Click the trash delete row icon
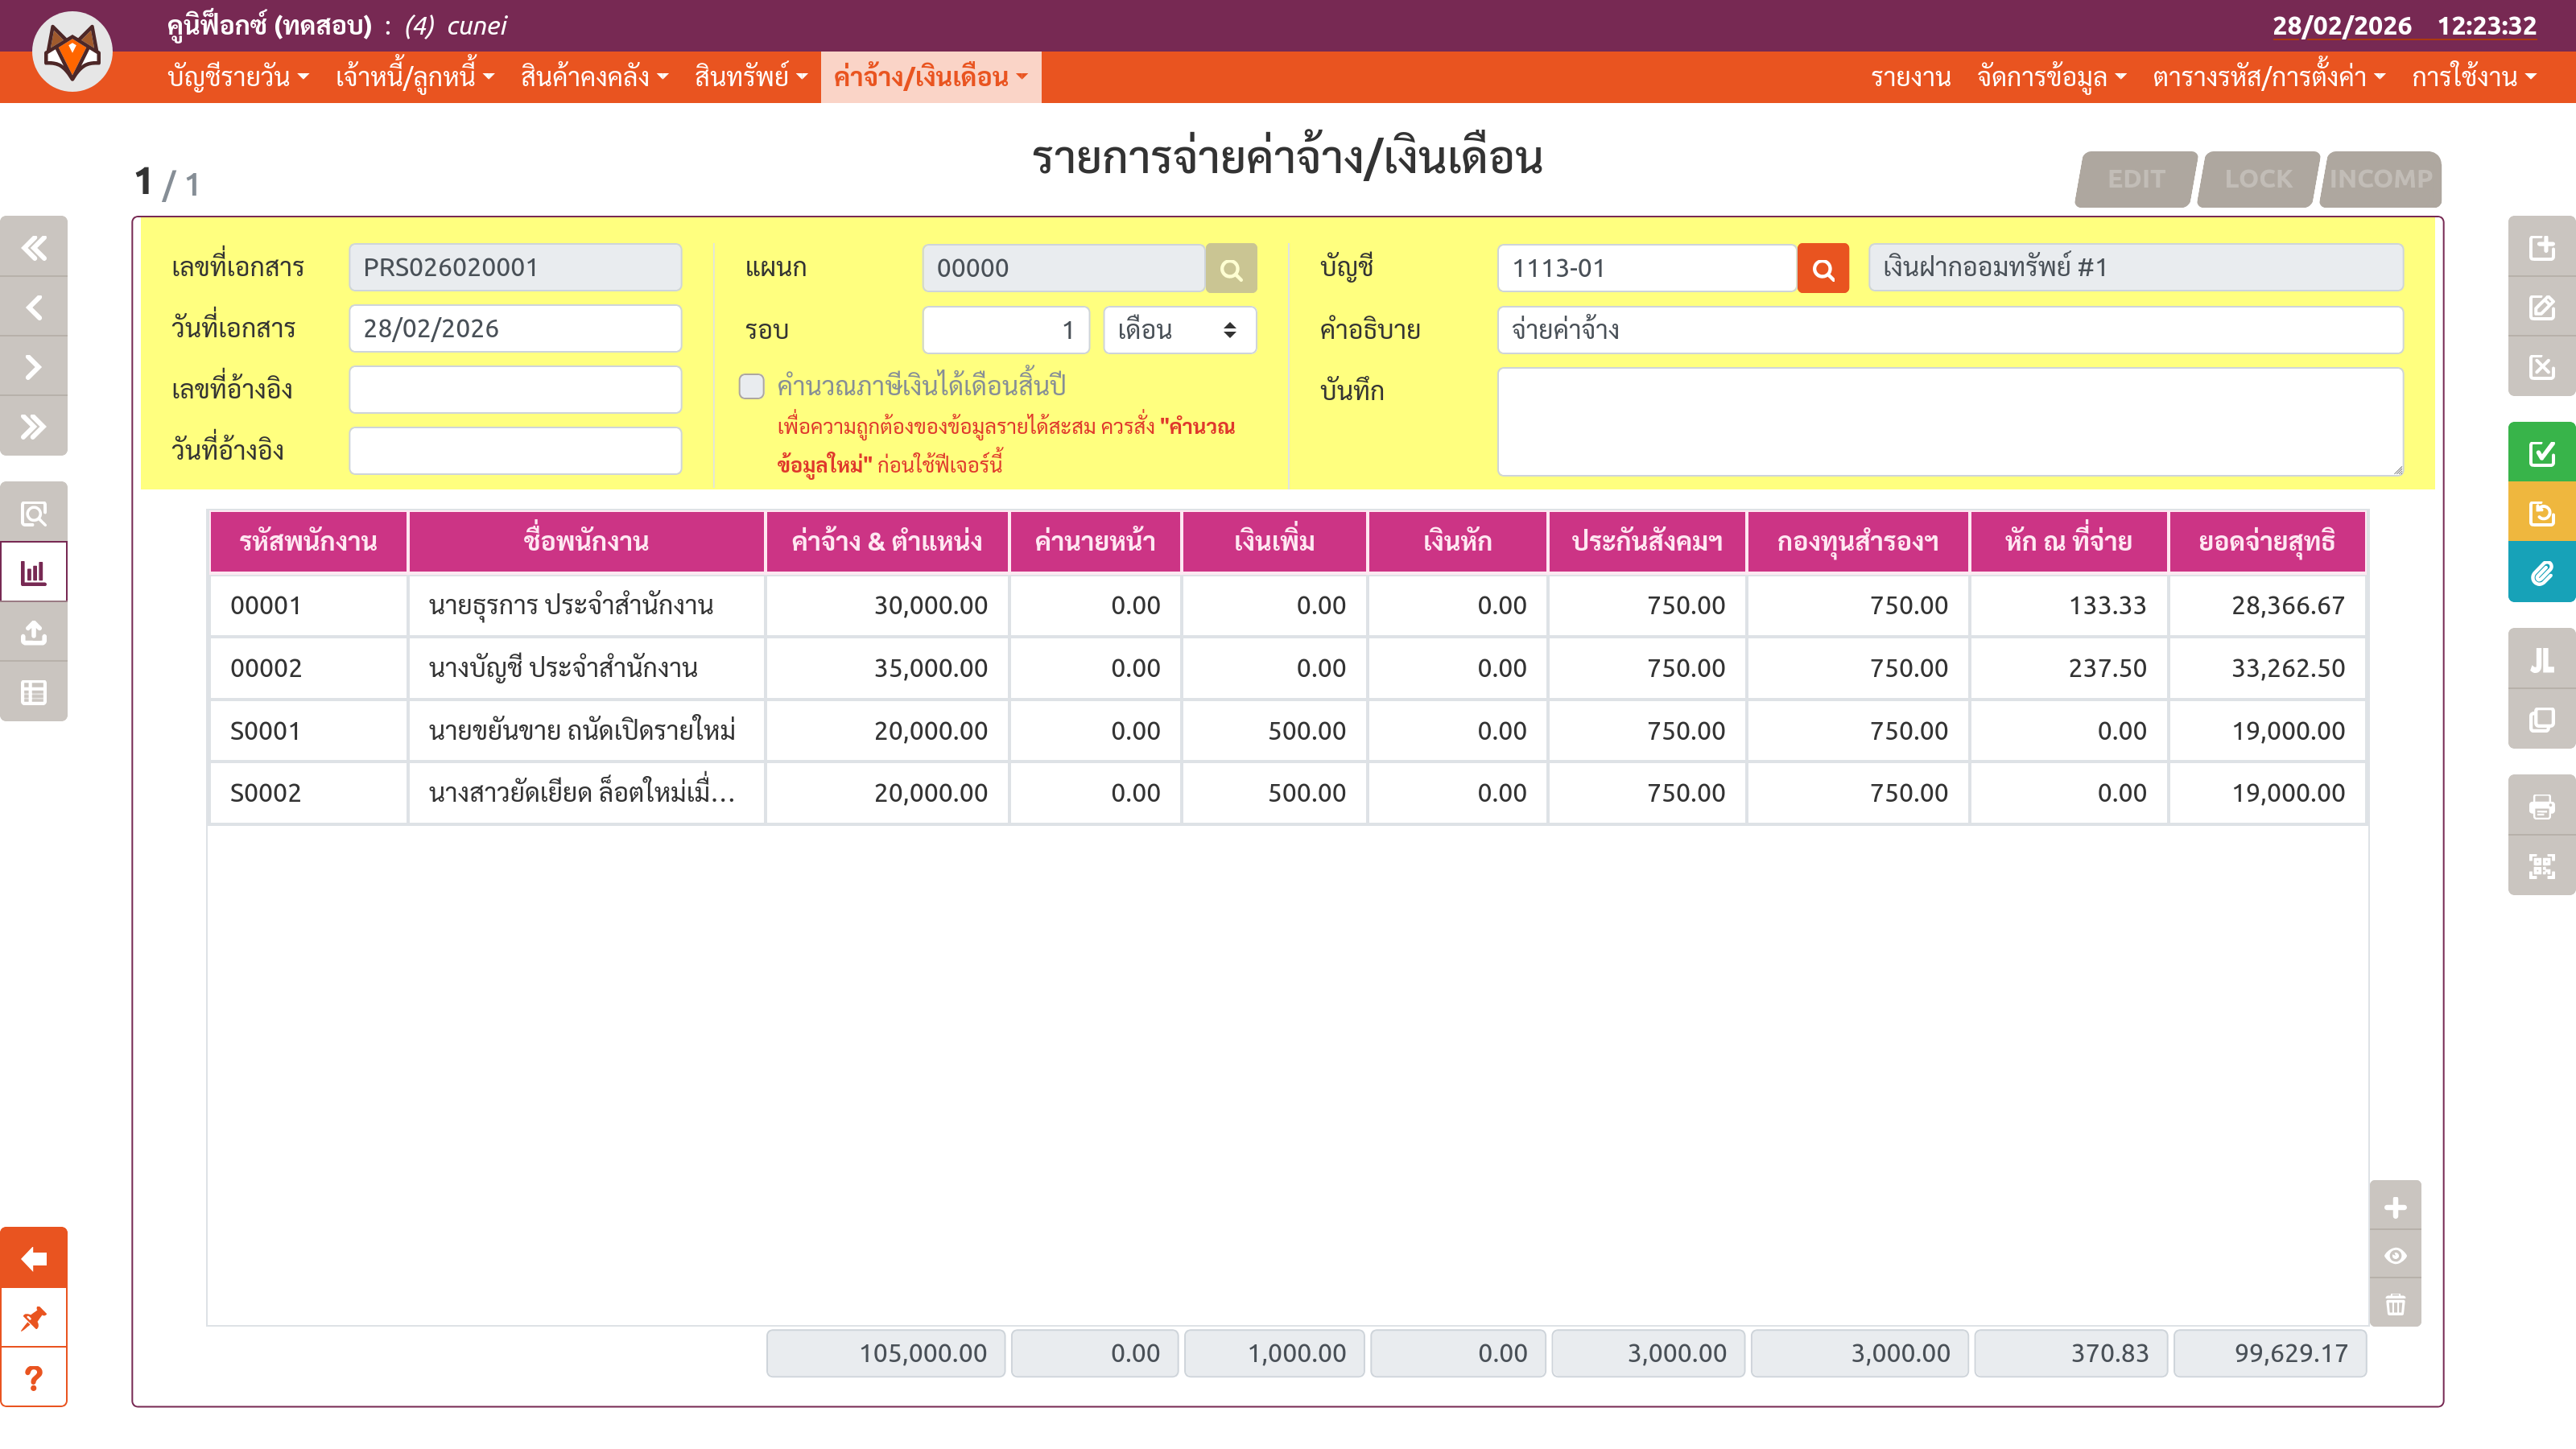Screen dimensions: 2576x1449 pyautogui.click(x=2395, y=1304)
